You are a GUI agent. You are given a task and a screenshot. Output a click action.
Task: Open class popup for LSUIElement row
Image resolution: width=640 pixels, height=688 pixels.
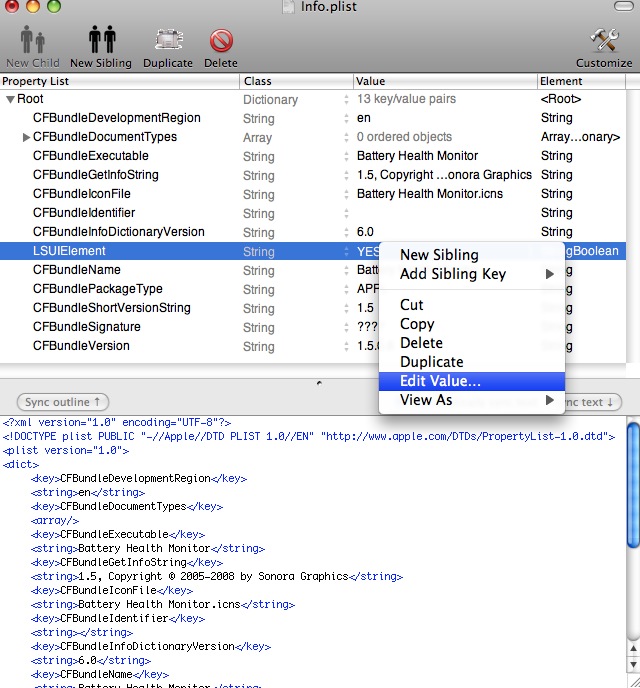tap(346, 251)
